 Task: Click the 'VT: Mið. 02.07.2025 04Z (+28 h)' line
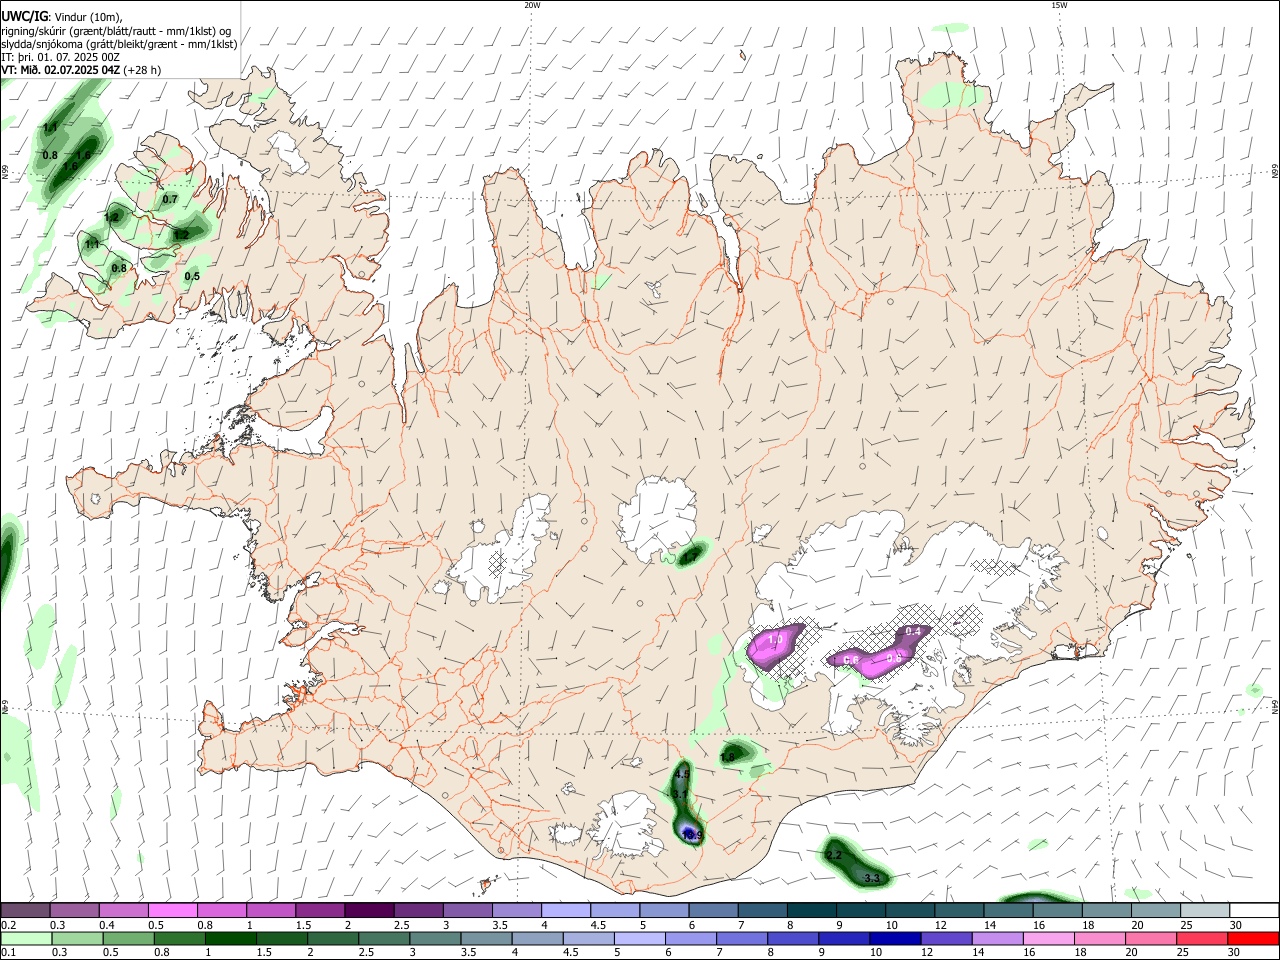click(81, 70)
